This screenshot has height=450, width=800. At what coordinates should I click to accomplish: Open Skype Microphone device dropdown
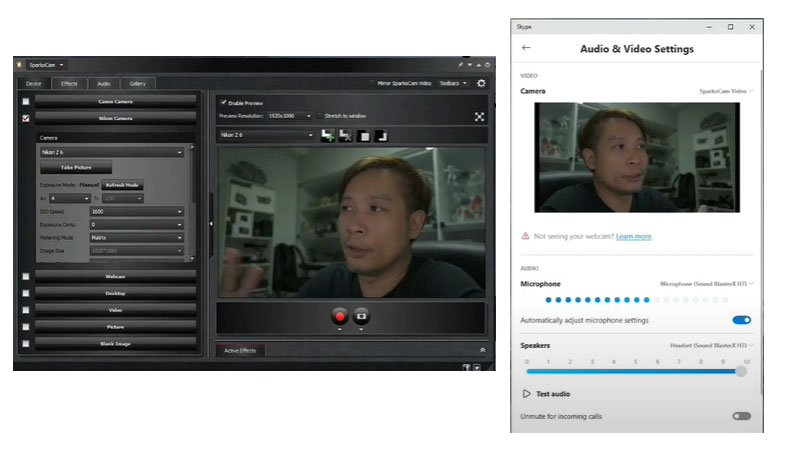click(x=707, y=284)
